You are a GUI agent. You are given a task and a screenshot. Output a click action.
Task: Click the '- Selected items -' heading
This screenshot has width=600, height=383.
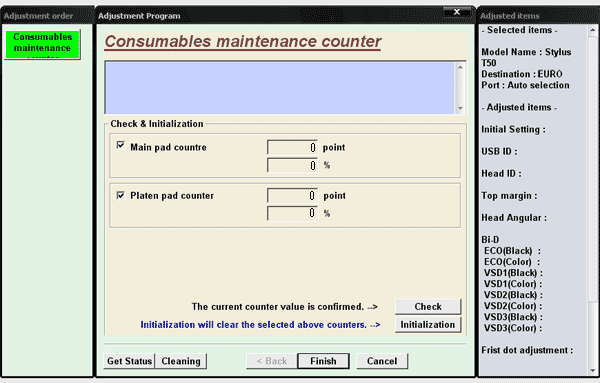[519, 30]
